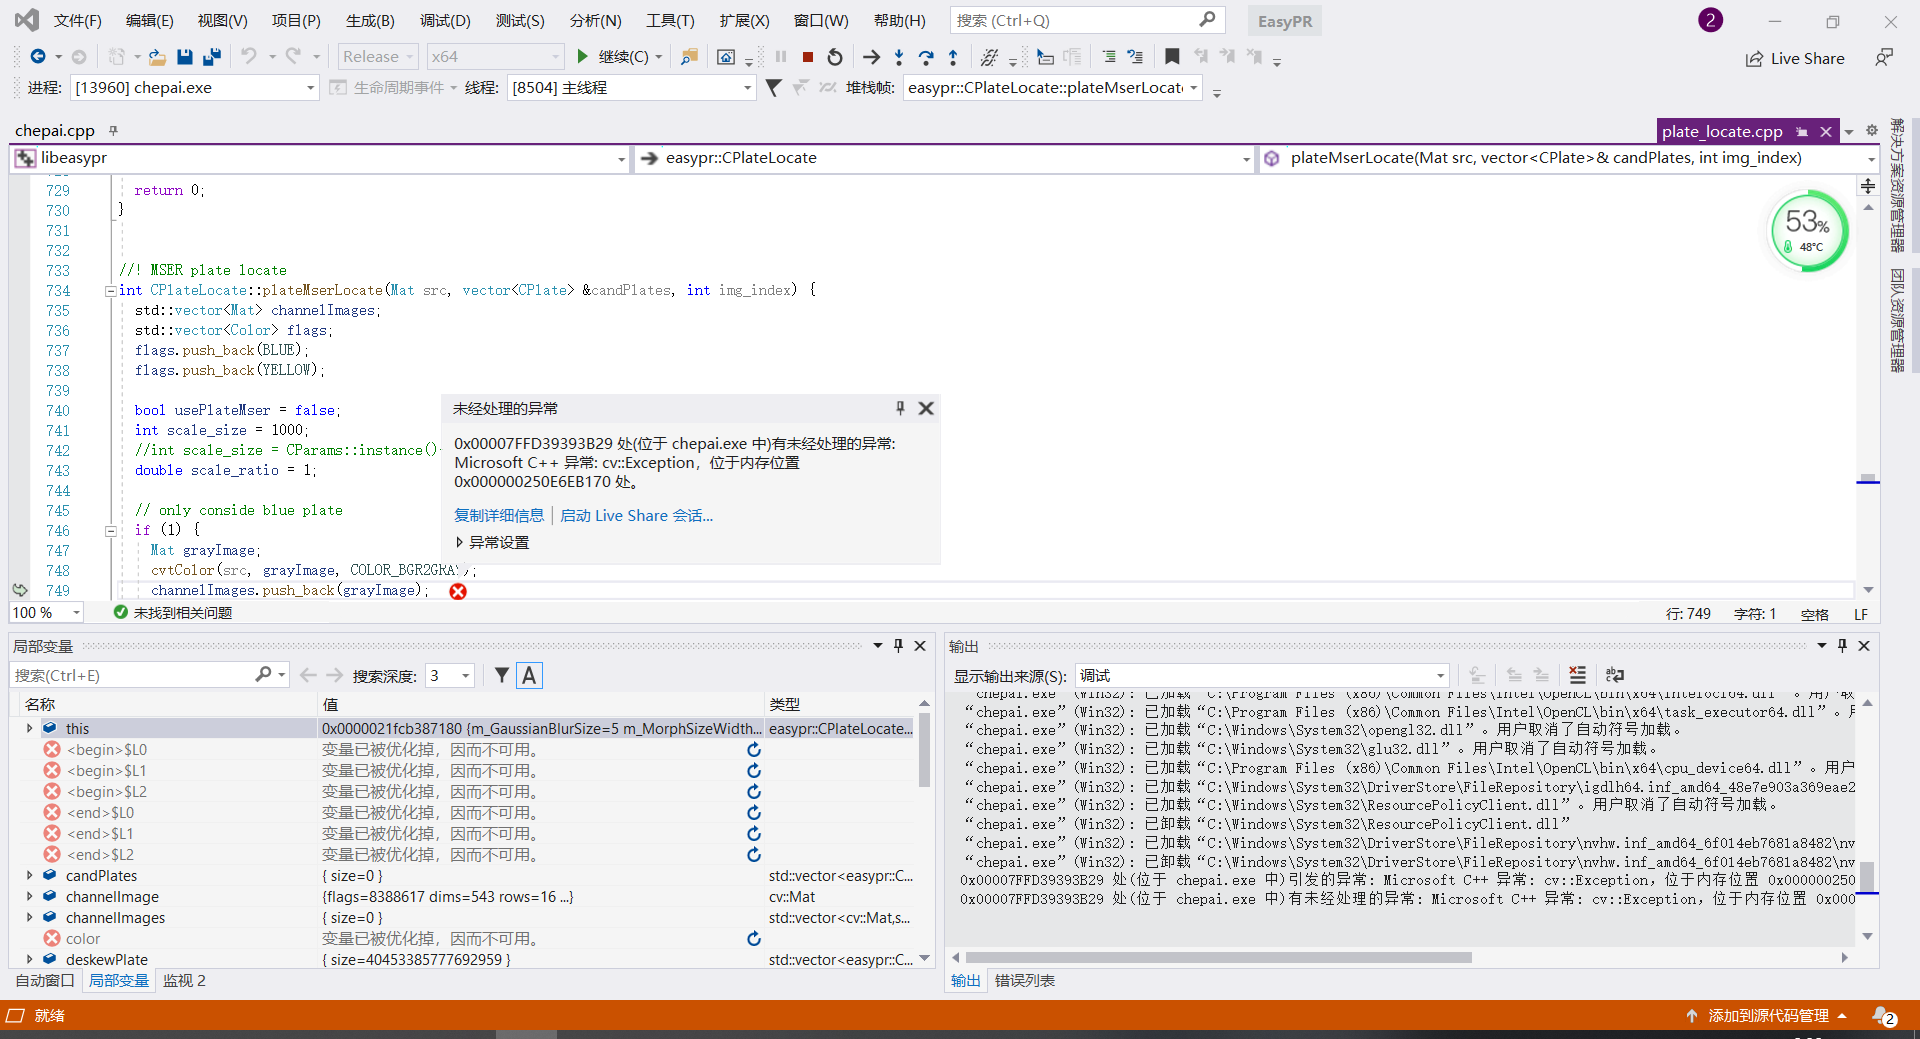This screenshot has height=1039, width=1920.
Task: Click the Live Share share icon
Action: [x=1754, y=59]
